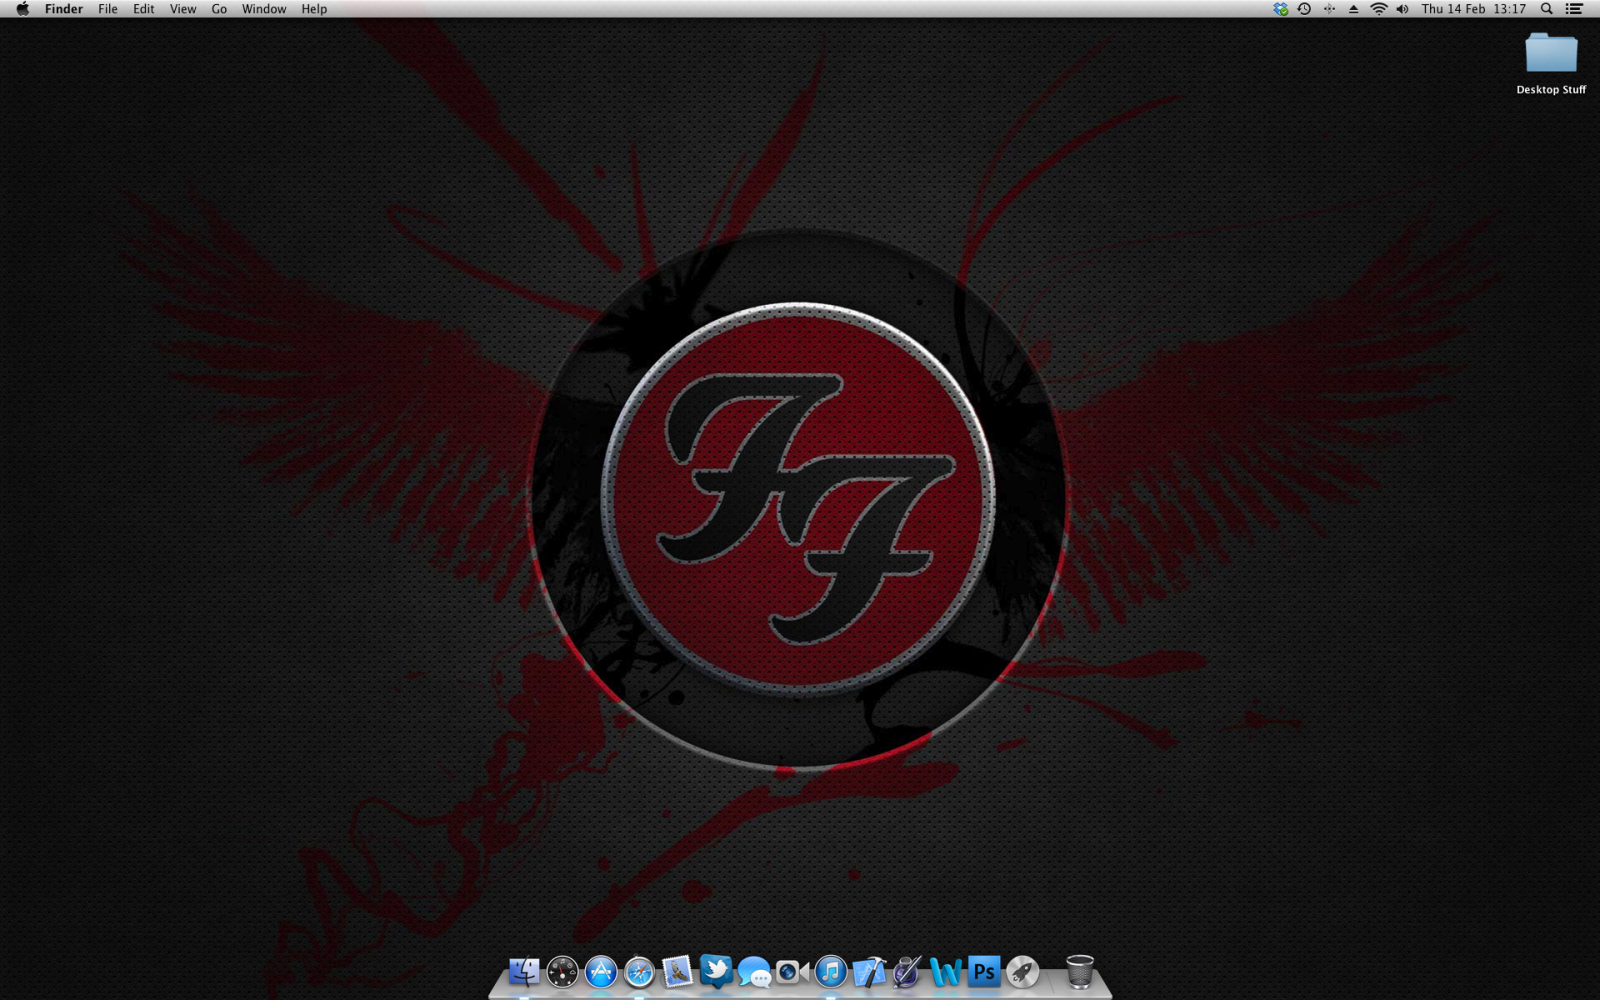Click the eject icon in menu bar
The height and width of the screenshot is (1000, 1600).
click(x=1353, y=9)
